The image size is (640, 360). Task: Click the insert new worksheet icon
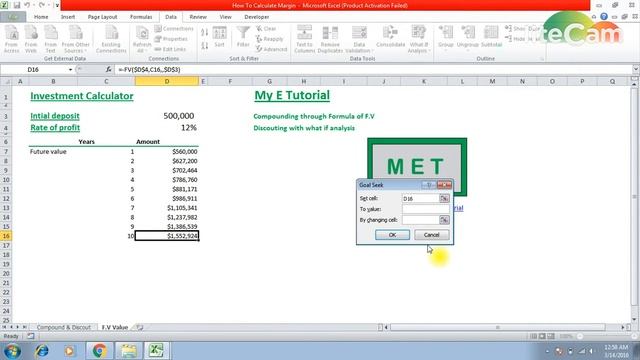(140, 327)
